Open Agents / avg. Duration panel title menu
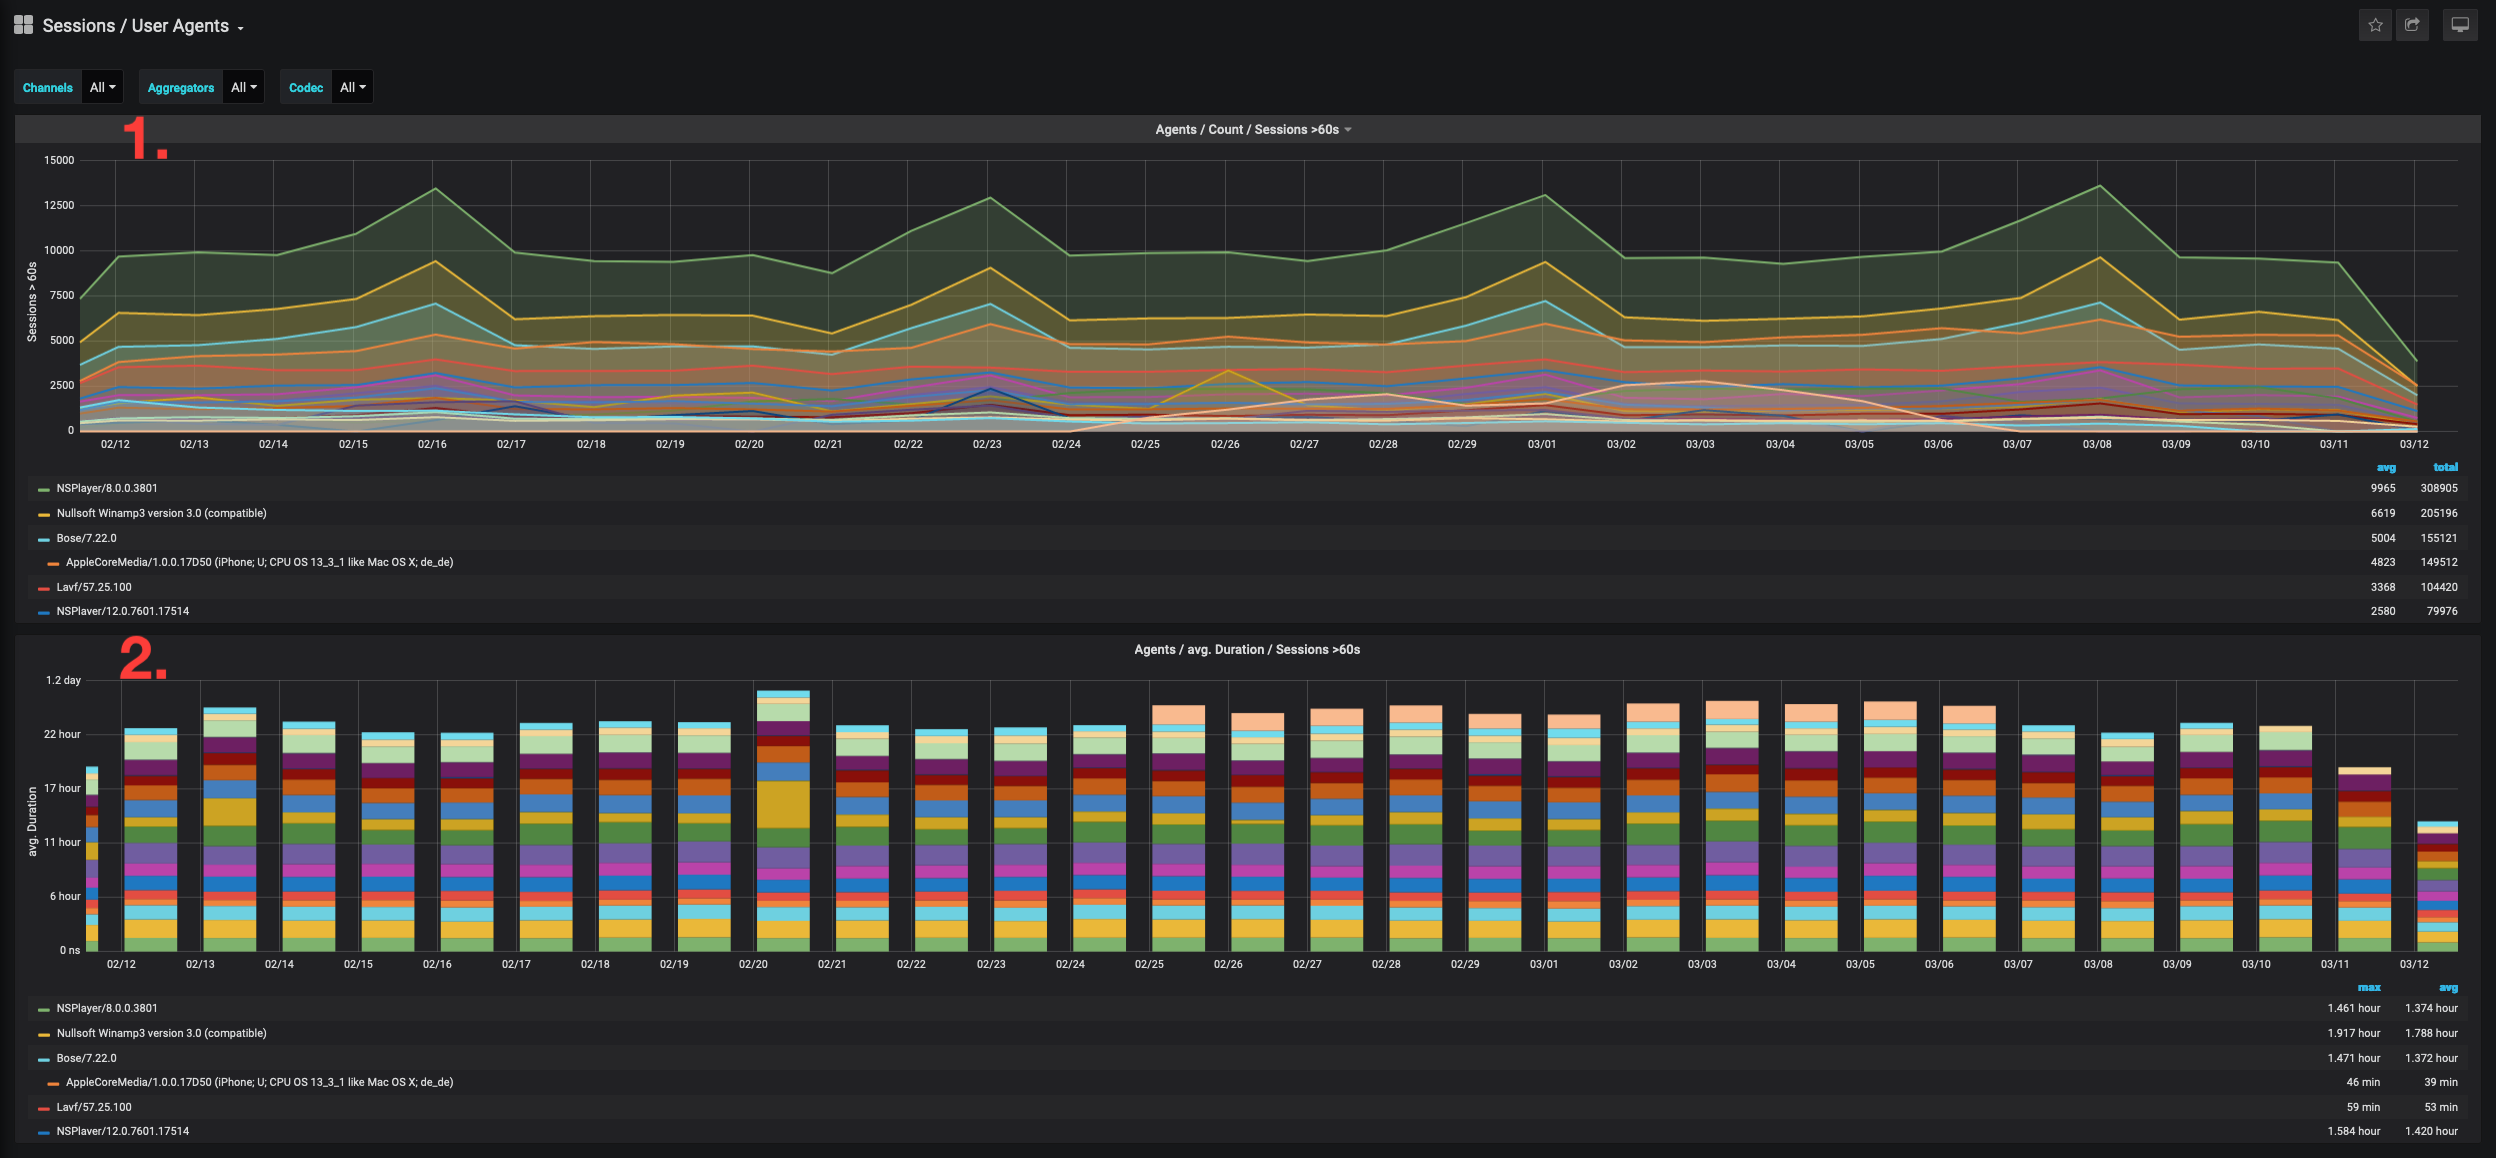The height and width of the screenshot is (1158, 2496). pos(1247,650)
